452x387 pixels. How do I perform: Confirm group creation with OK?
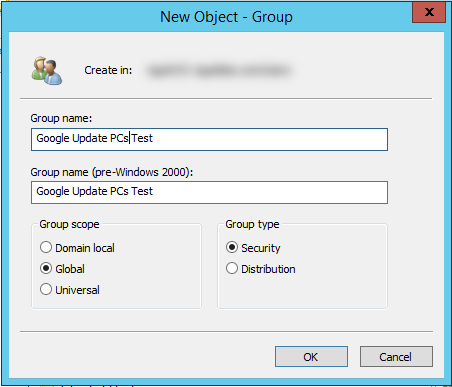(311, 357)
